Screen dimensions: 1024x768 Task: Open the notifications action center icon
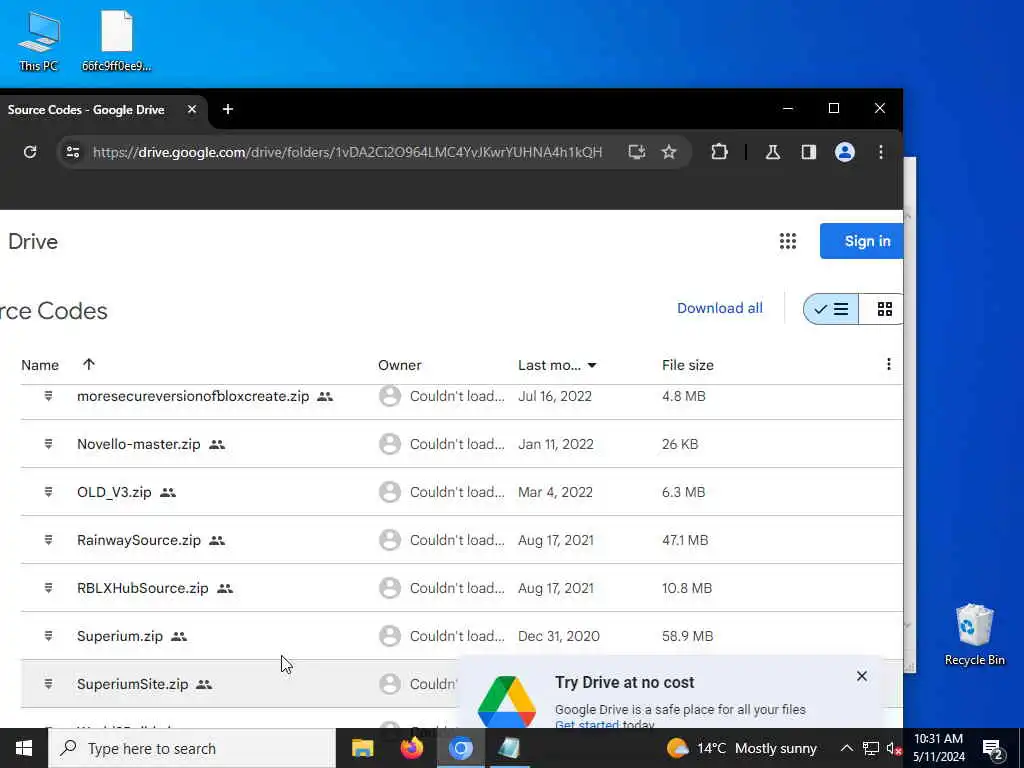coord(993,748)
